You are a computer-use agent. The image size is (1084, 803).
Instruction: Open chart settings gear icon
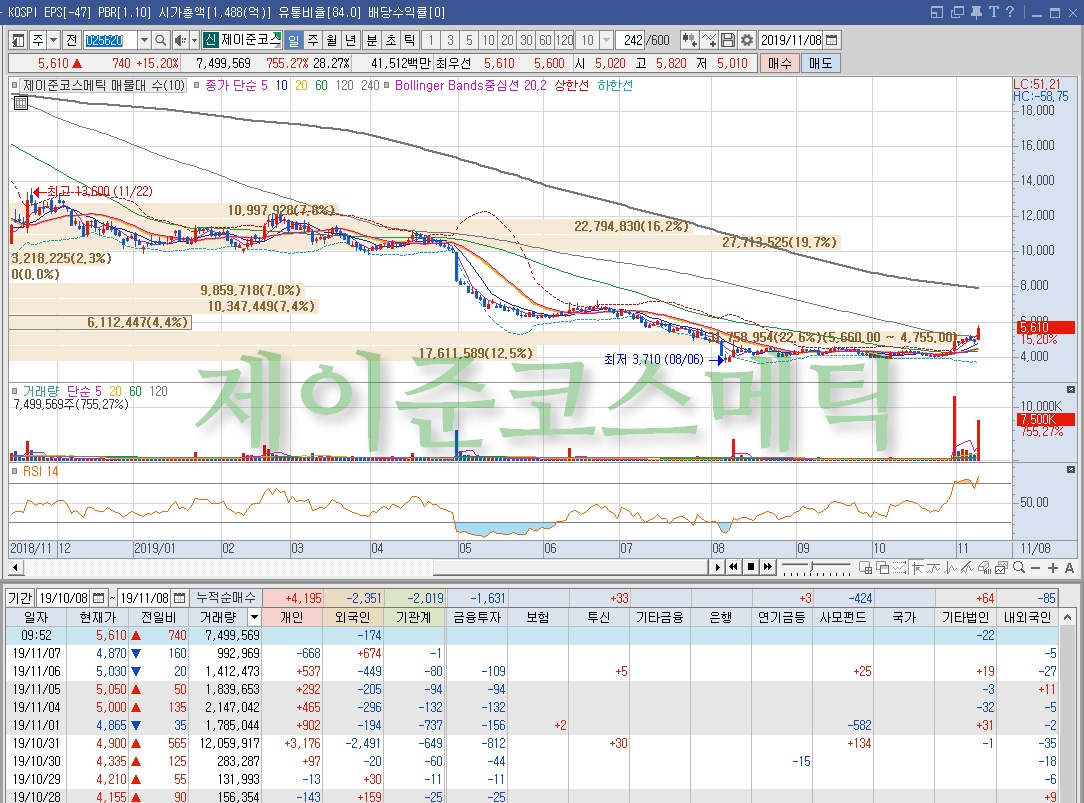(747, 40)
